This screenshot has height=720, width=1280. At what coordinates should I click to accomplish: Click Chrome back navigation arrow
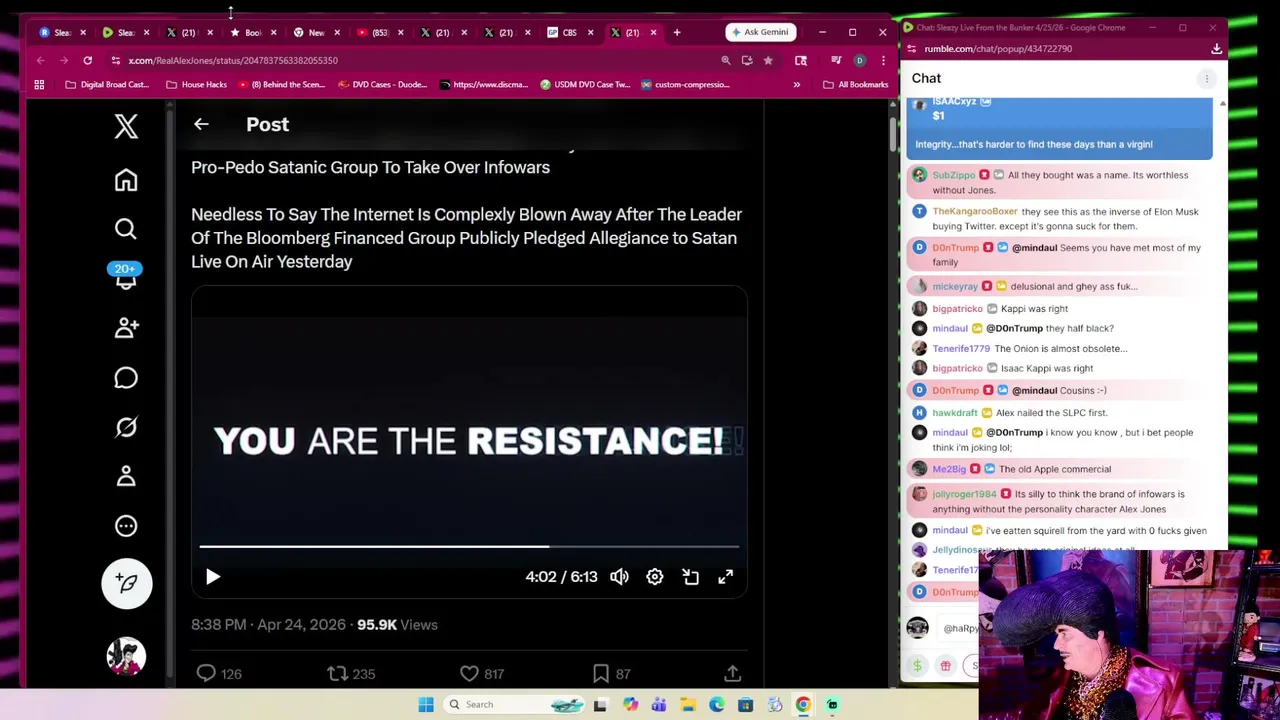[x=41, y=60]
